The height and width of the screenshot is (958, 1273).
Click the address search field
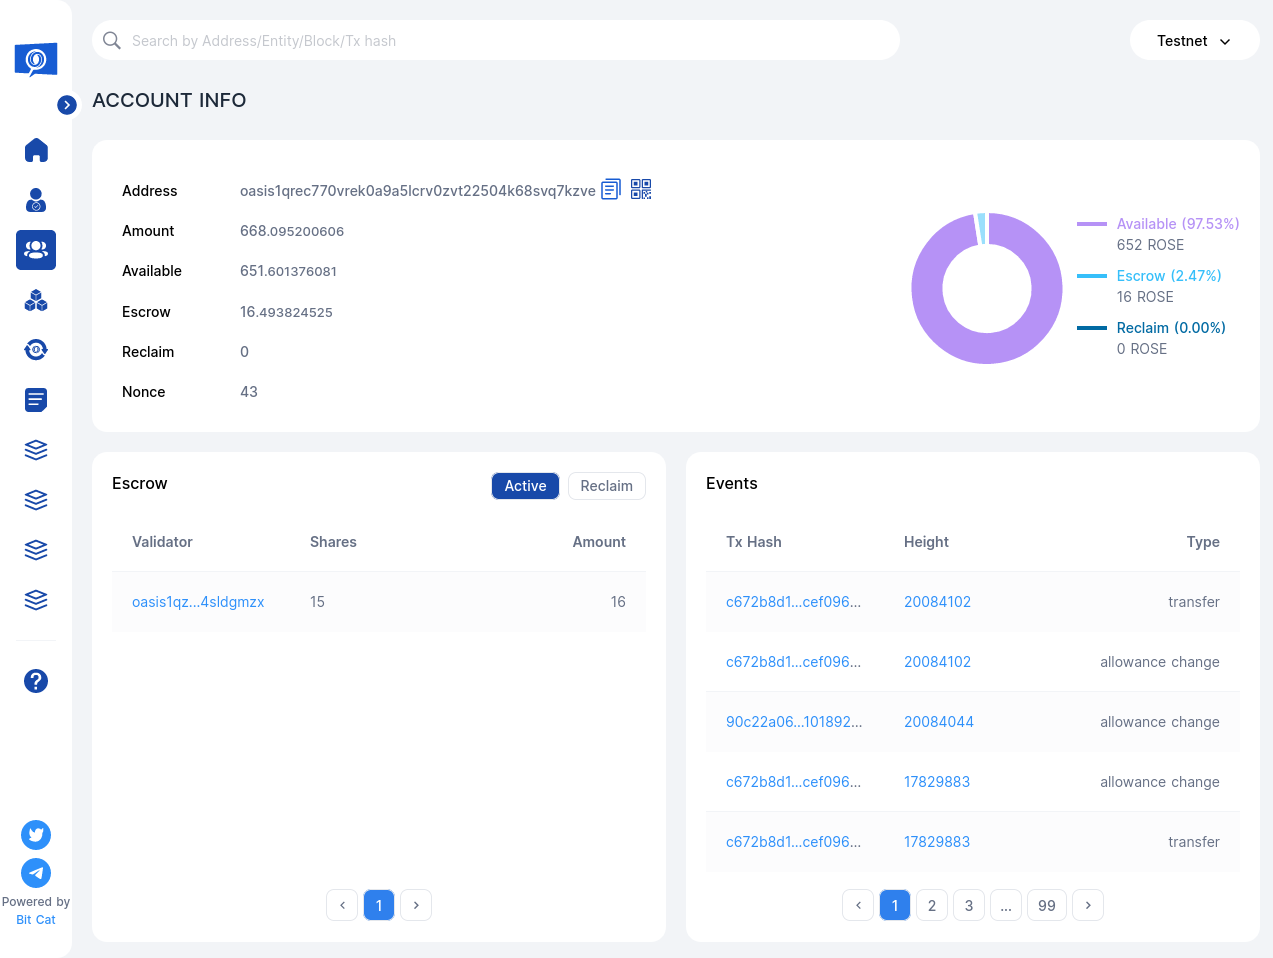point(500,41)
